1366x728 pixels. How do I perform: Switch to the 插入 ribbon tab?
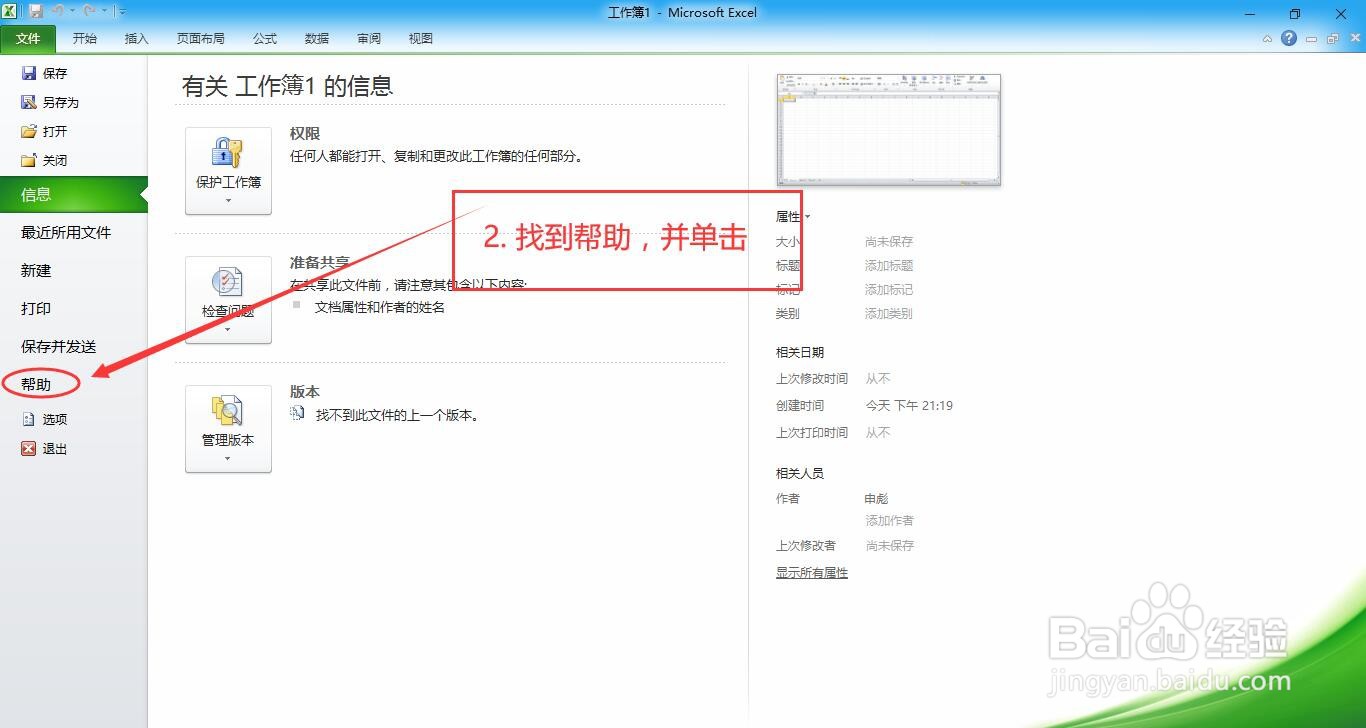136,38
